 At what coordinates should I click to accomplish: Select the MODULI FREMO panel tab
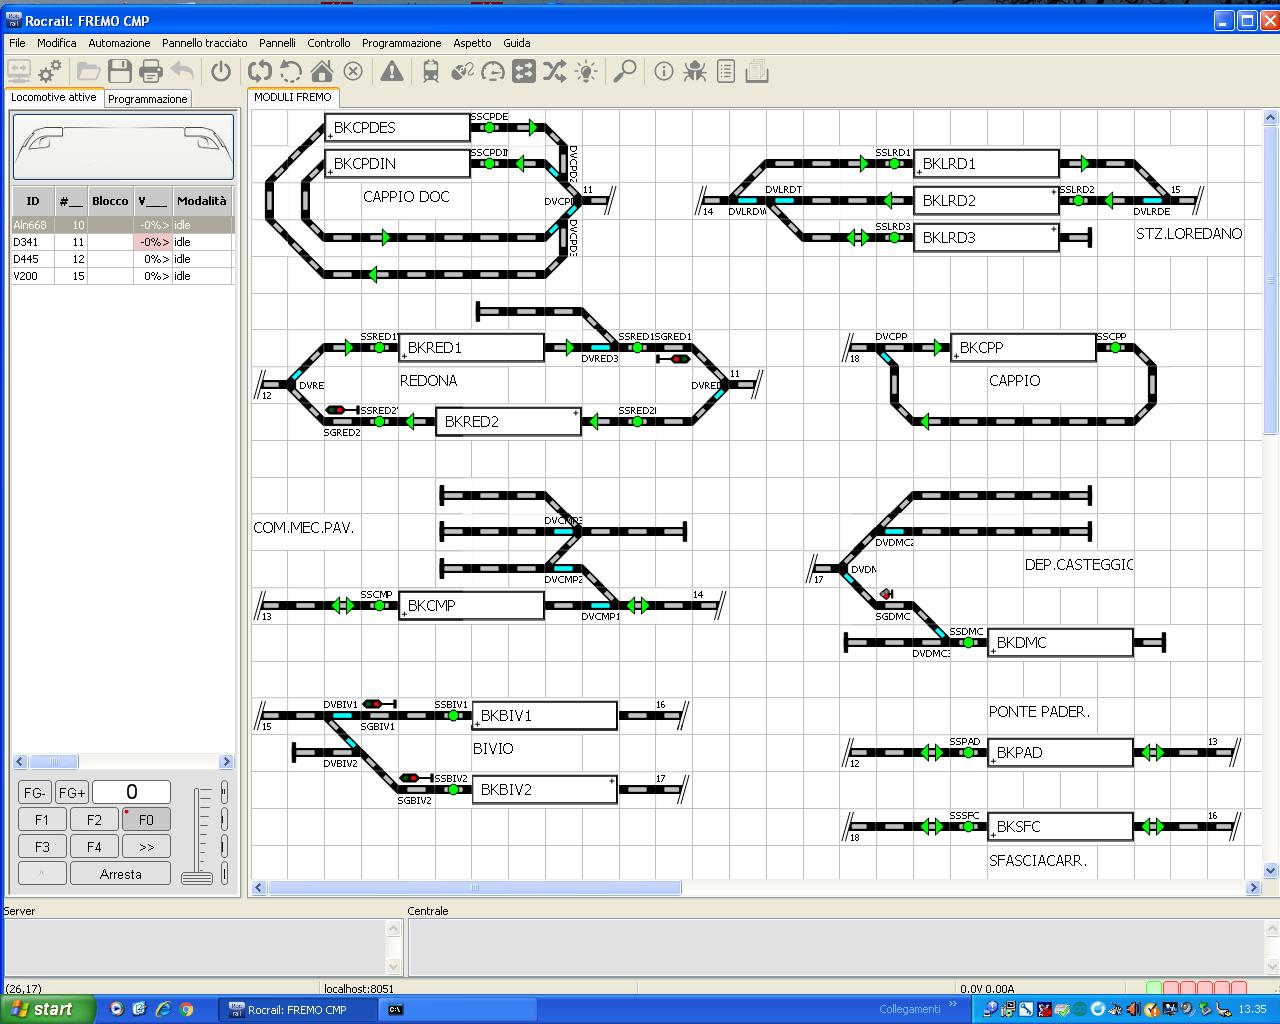pos(293,97)
